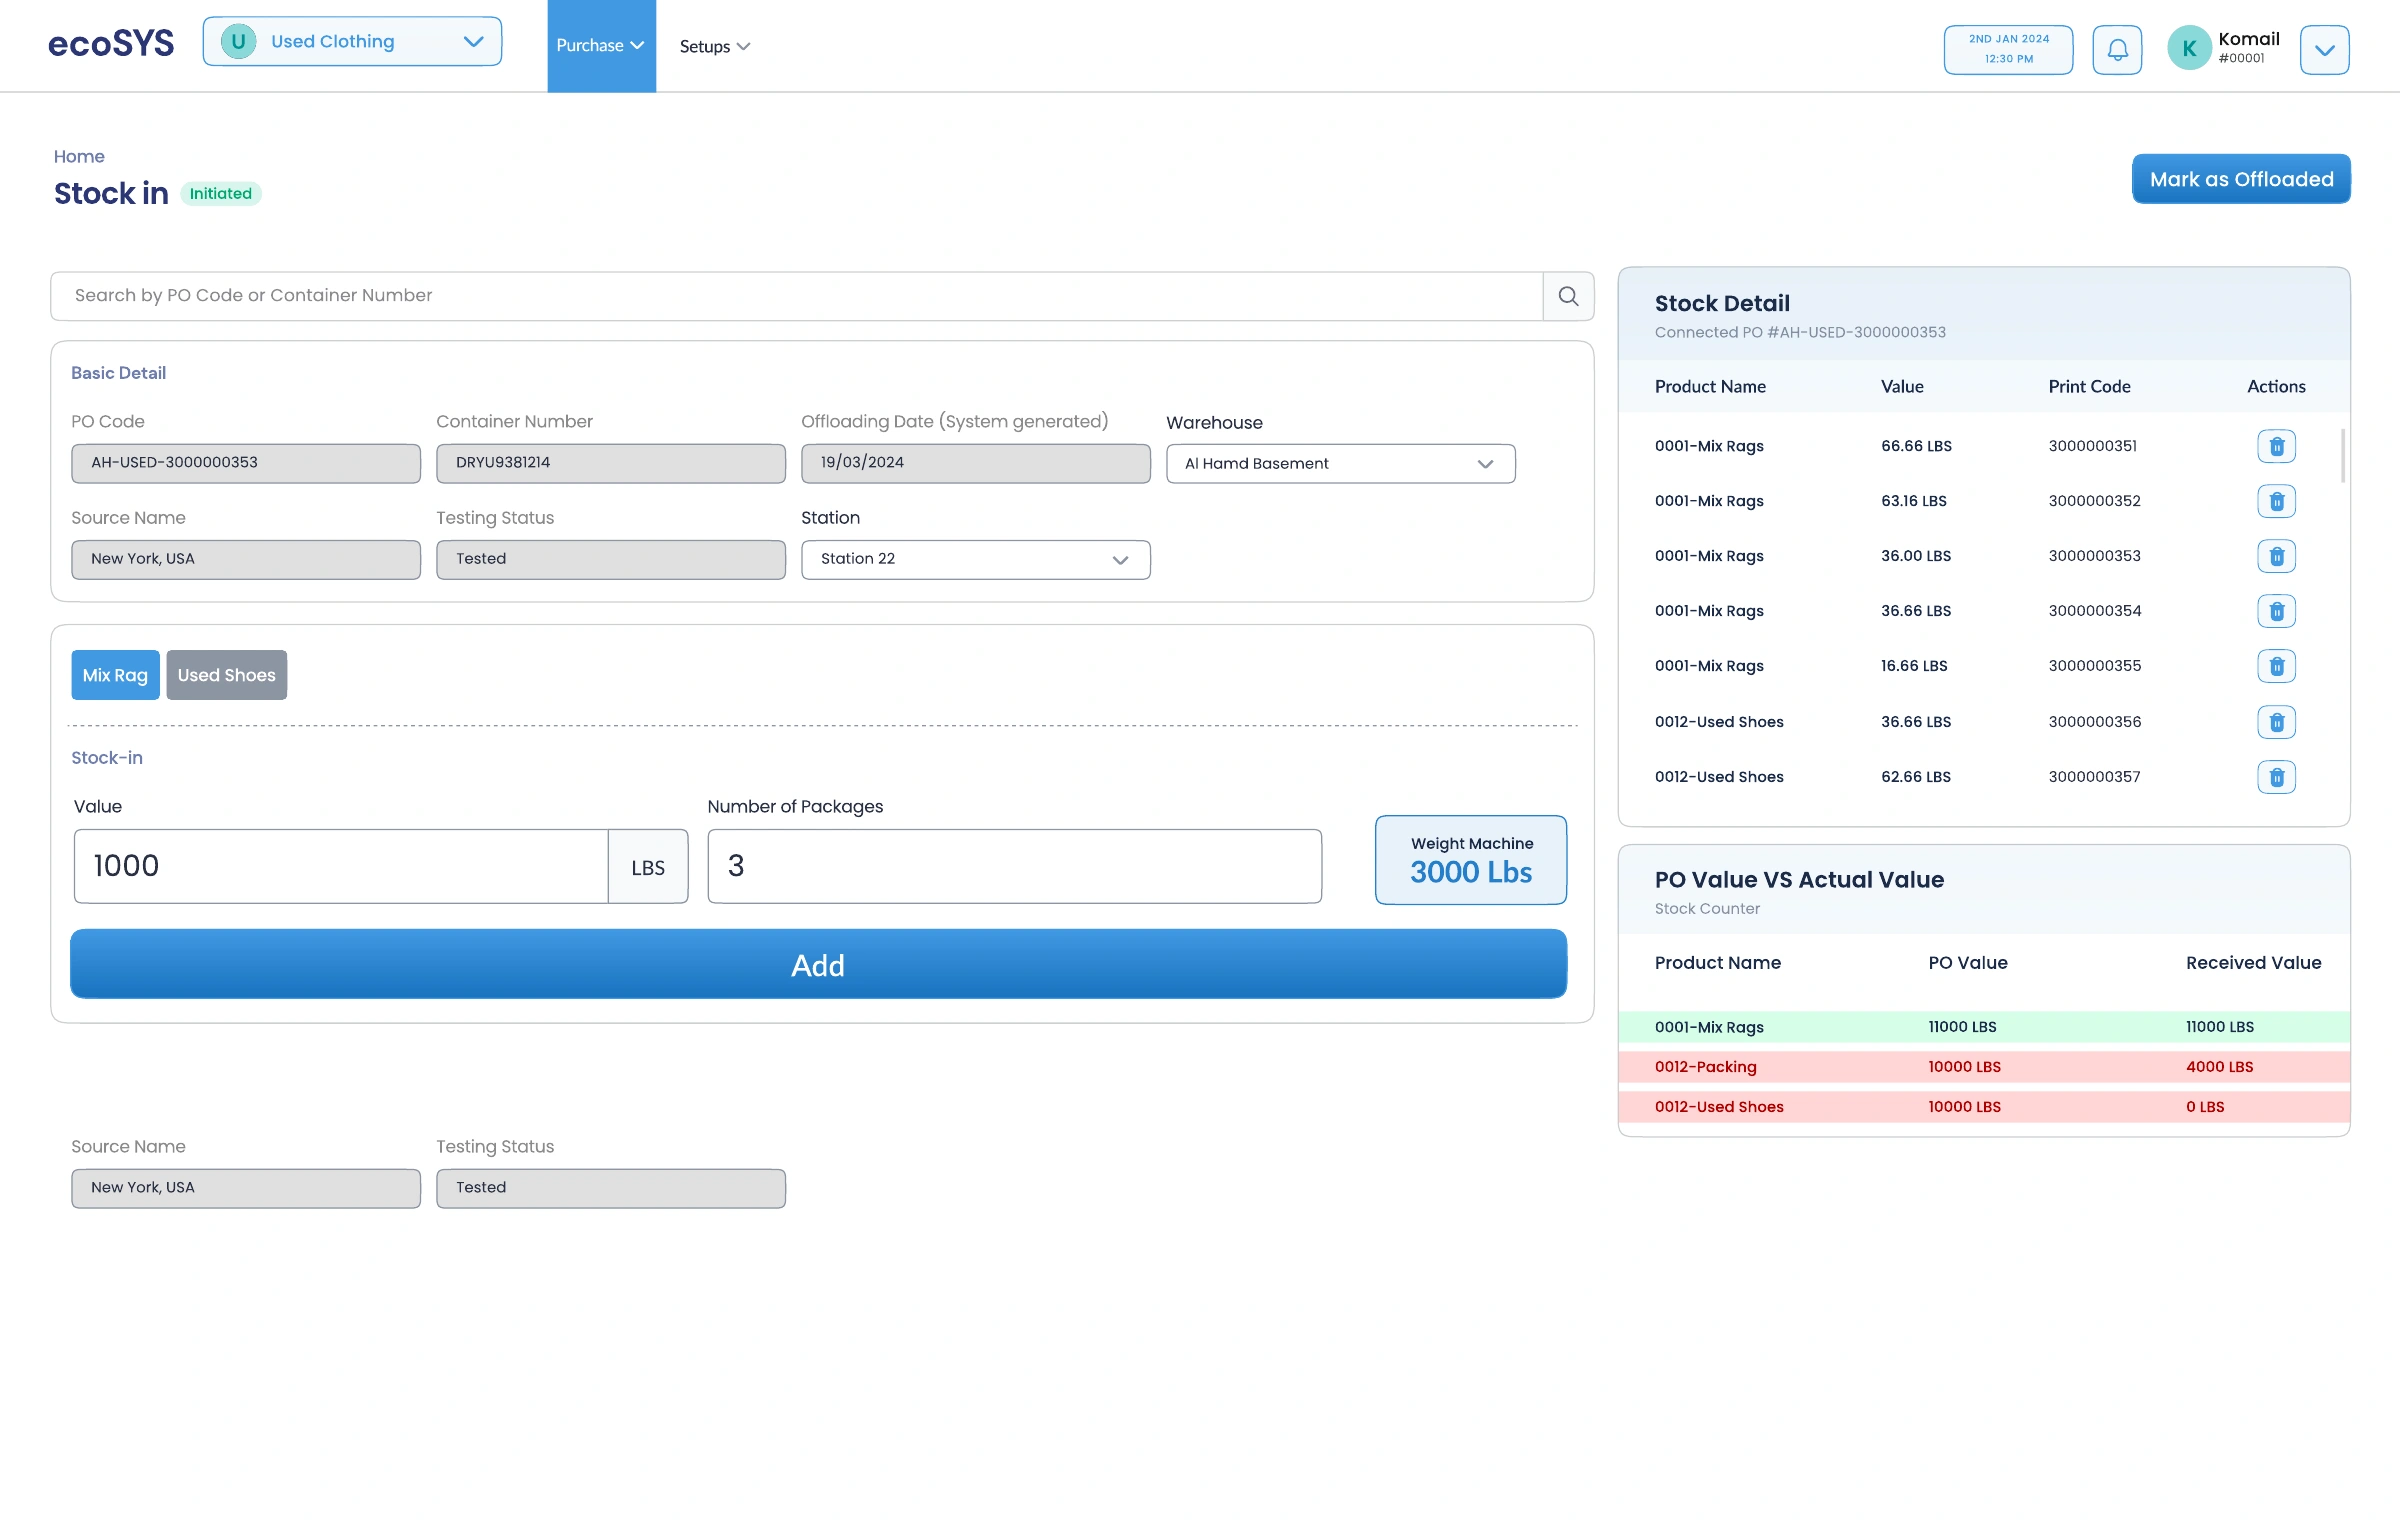Image resolution: width=2400 pixels, height=1525 pixels.
Task: Click the 4000 LBS received value
Action: [2219, 1067]
